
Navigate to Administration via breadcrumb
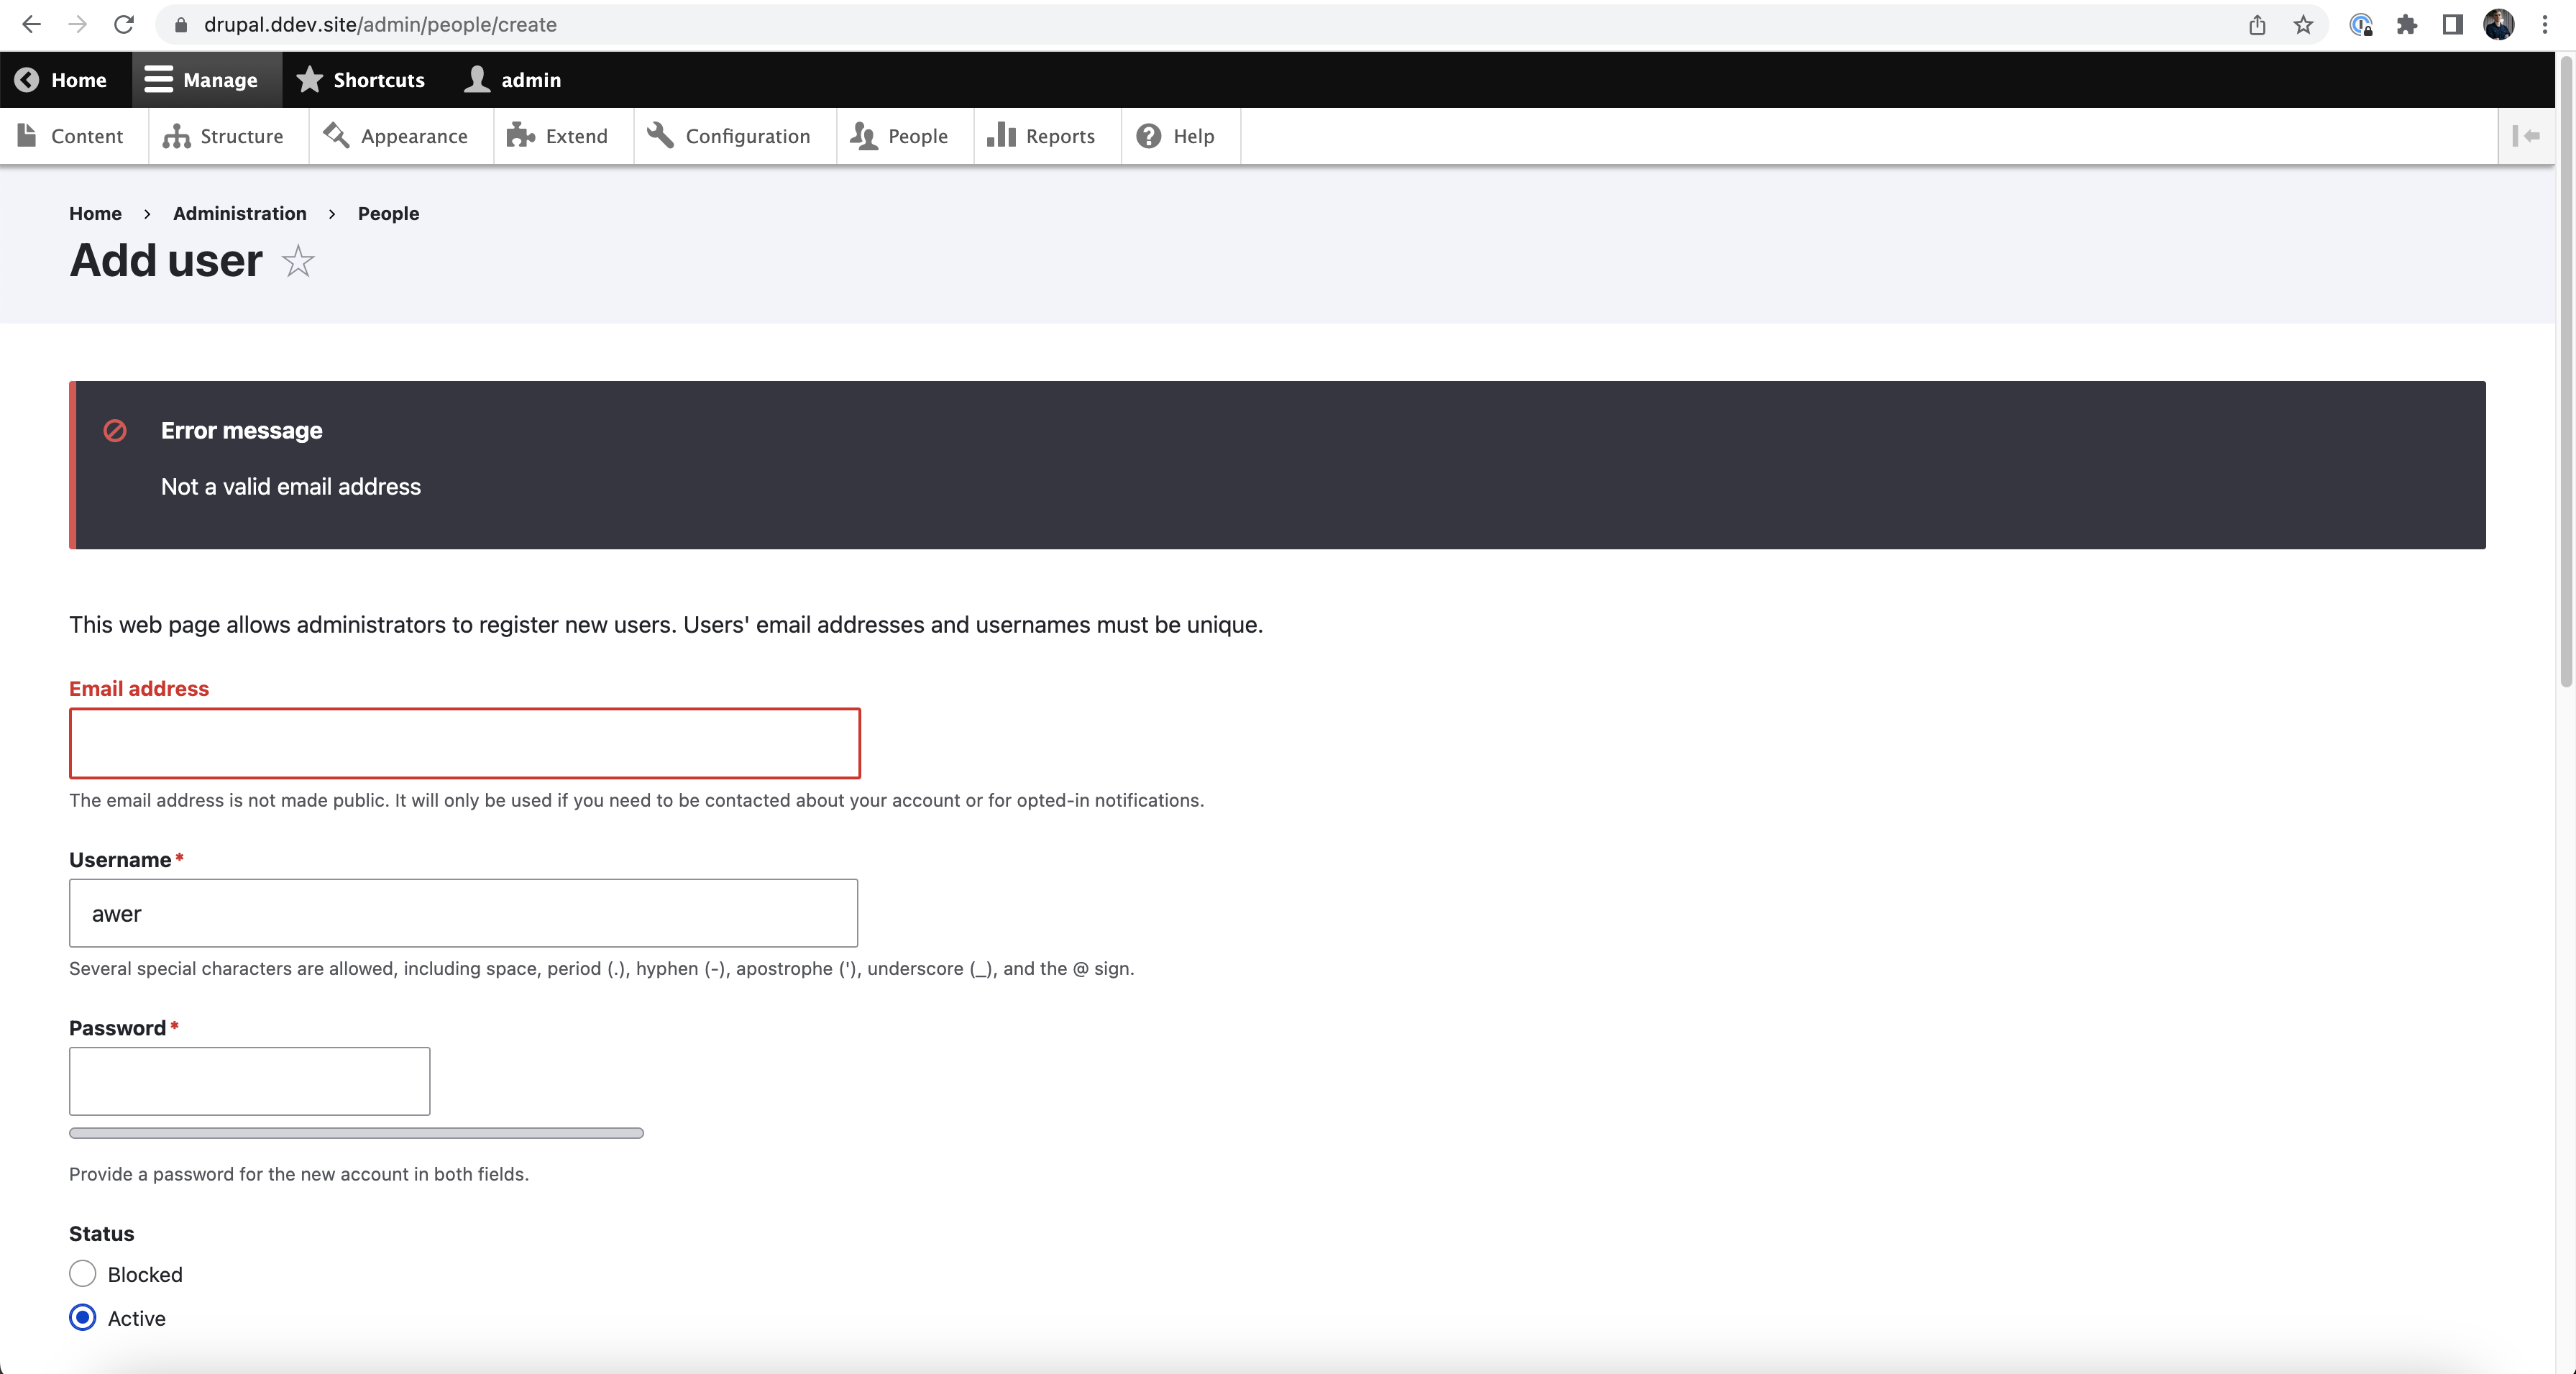pyautogui.click(x=239, y=213)
